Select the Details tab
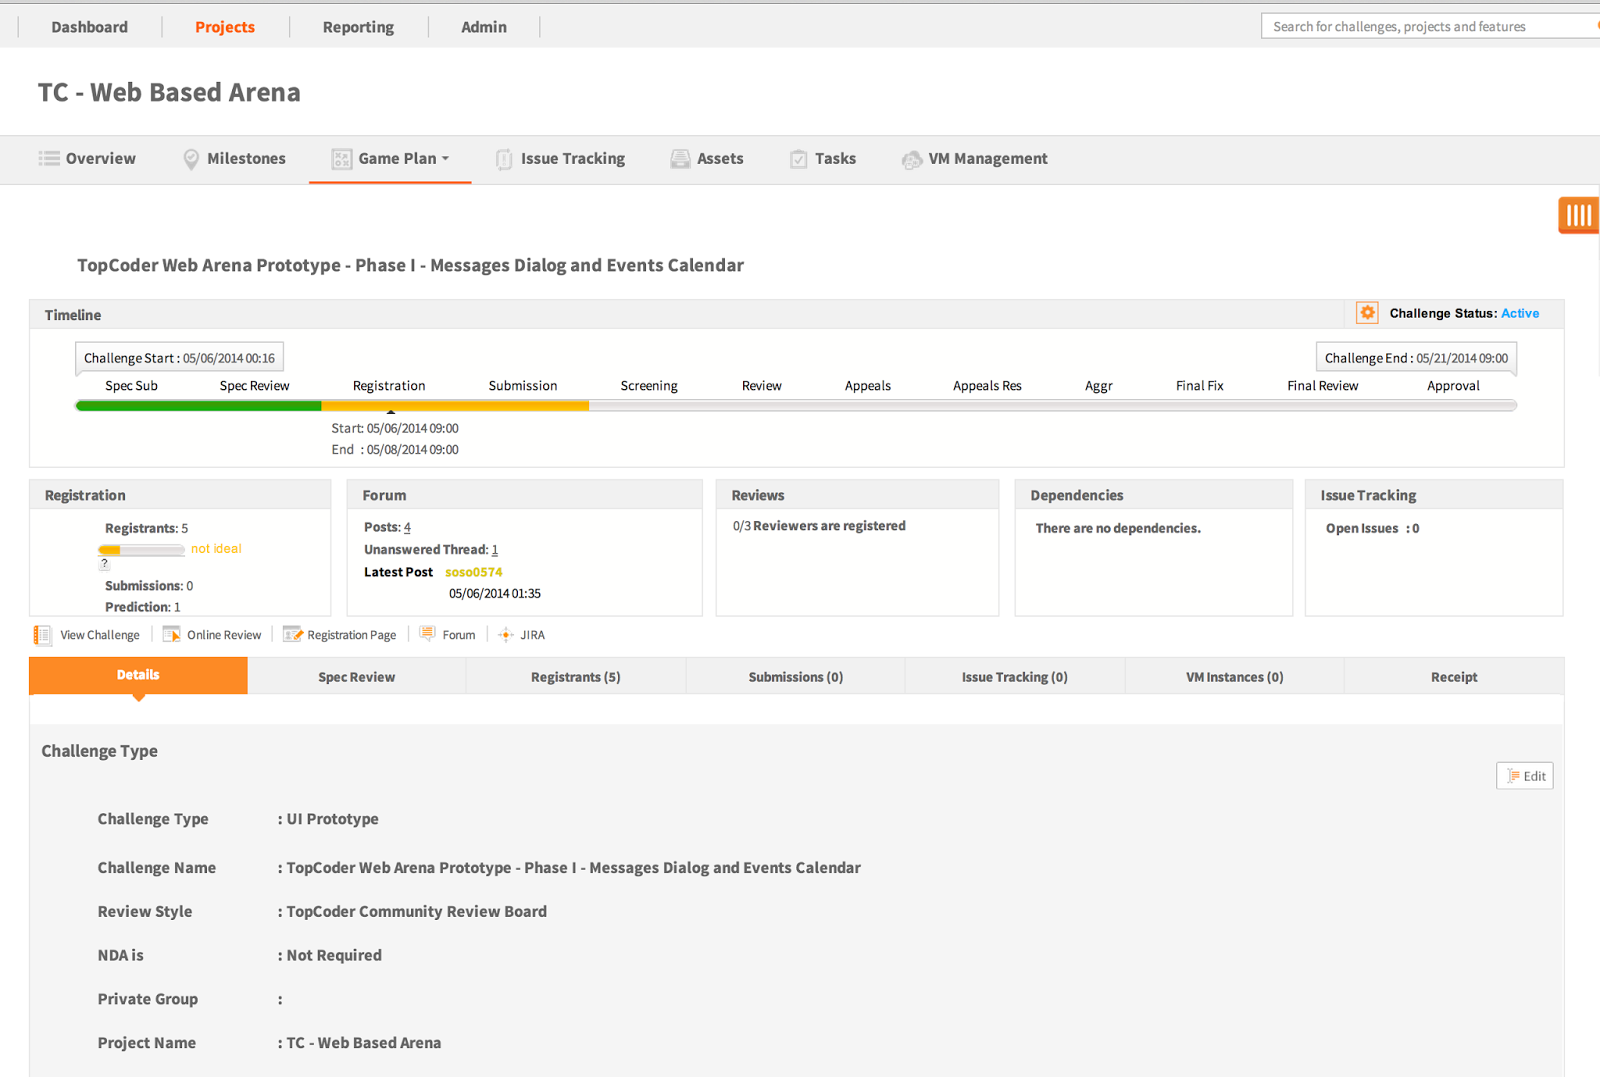 click(138, 675)
